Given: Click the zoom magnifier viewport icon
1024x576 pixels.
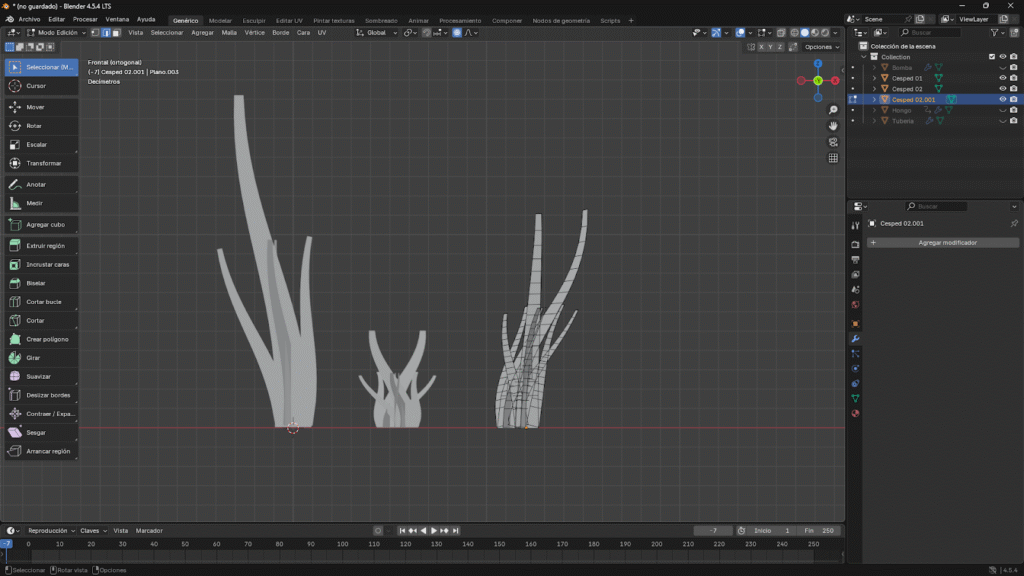Looking at the screenshot, I should (833, 110).
